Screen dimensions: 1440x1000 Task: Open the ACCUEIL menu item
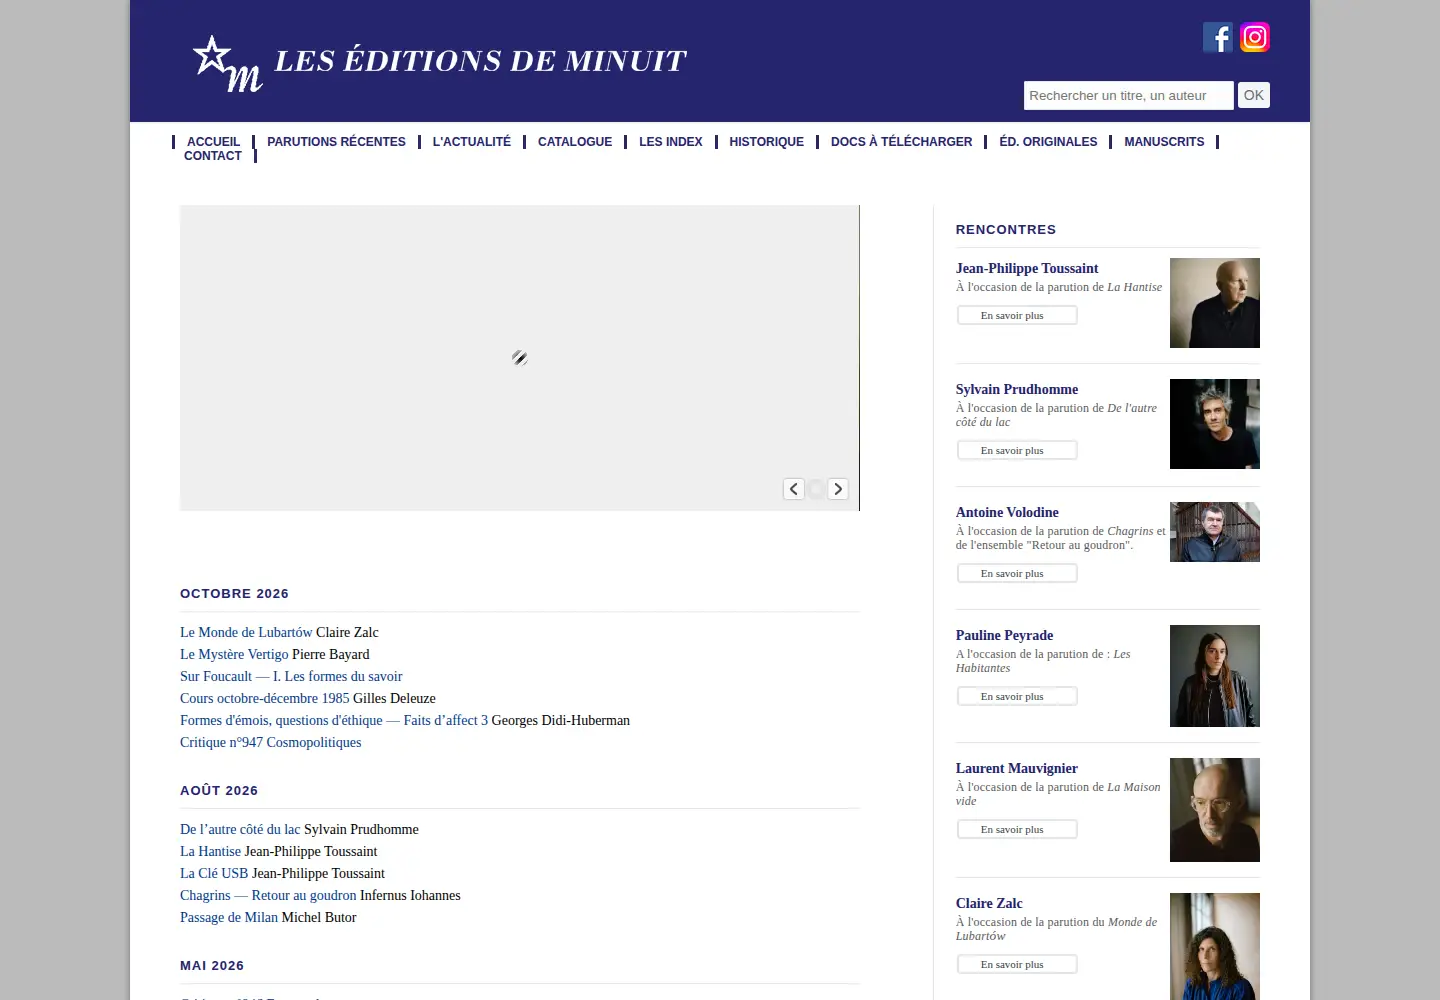[214, 142]
